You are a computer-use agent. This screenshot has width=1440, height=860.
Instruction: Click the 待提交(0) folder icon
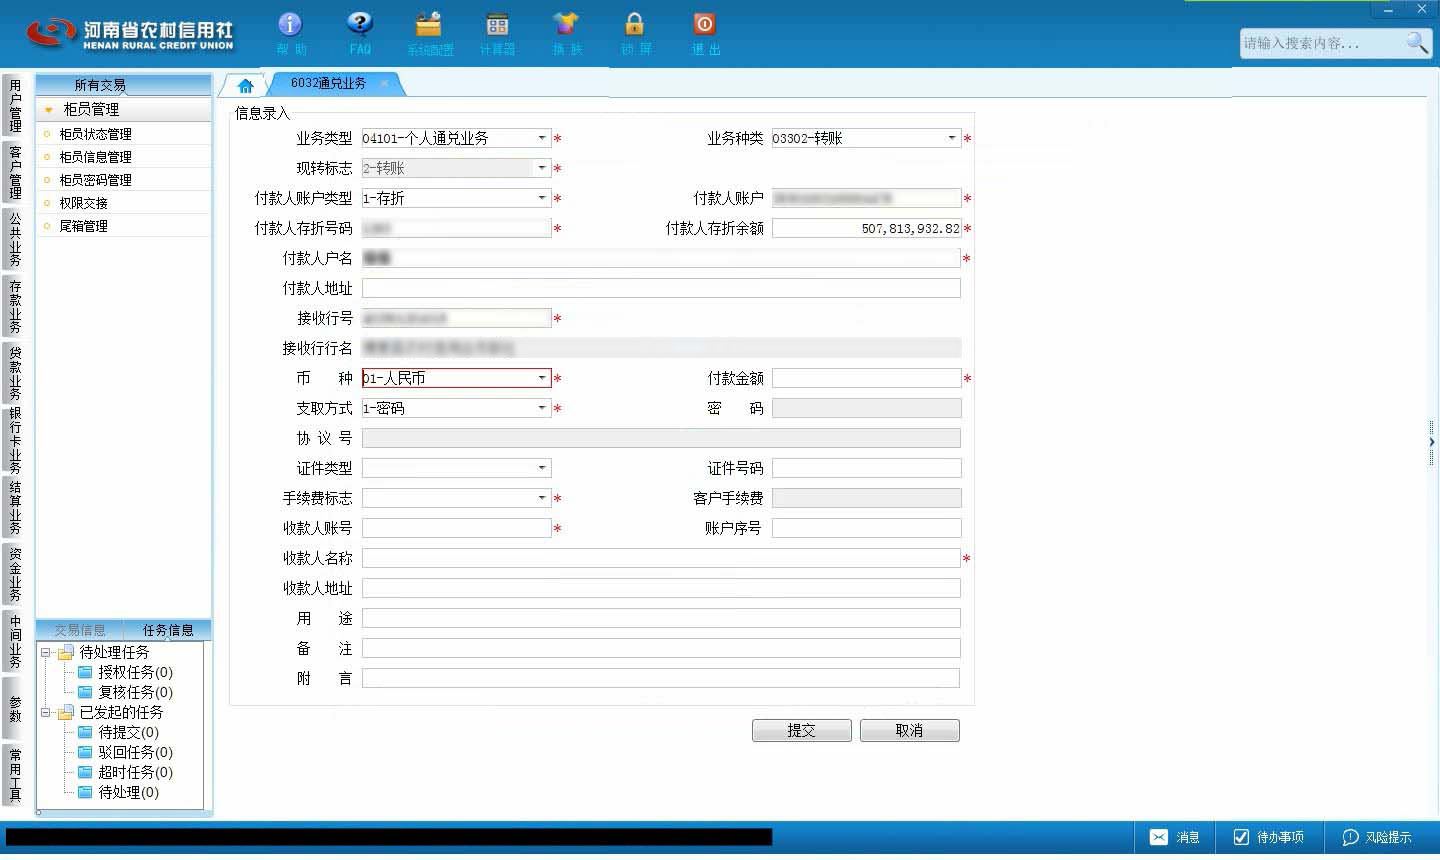[85, 732]
